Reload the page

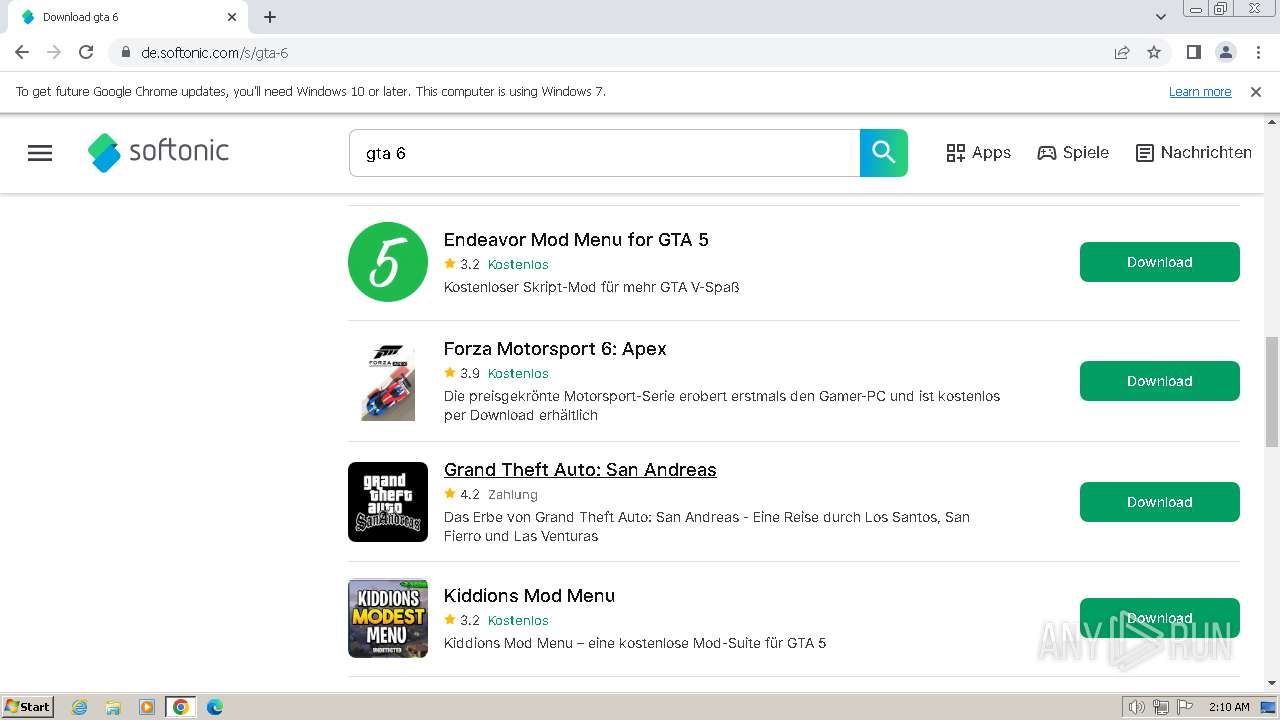tap(86, 52)
